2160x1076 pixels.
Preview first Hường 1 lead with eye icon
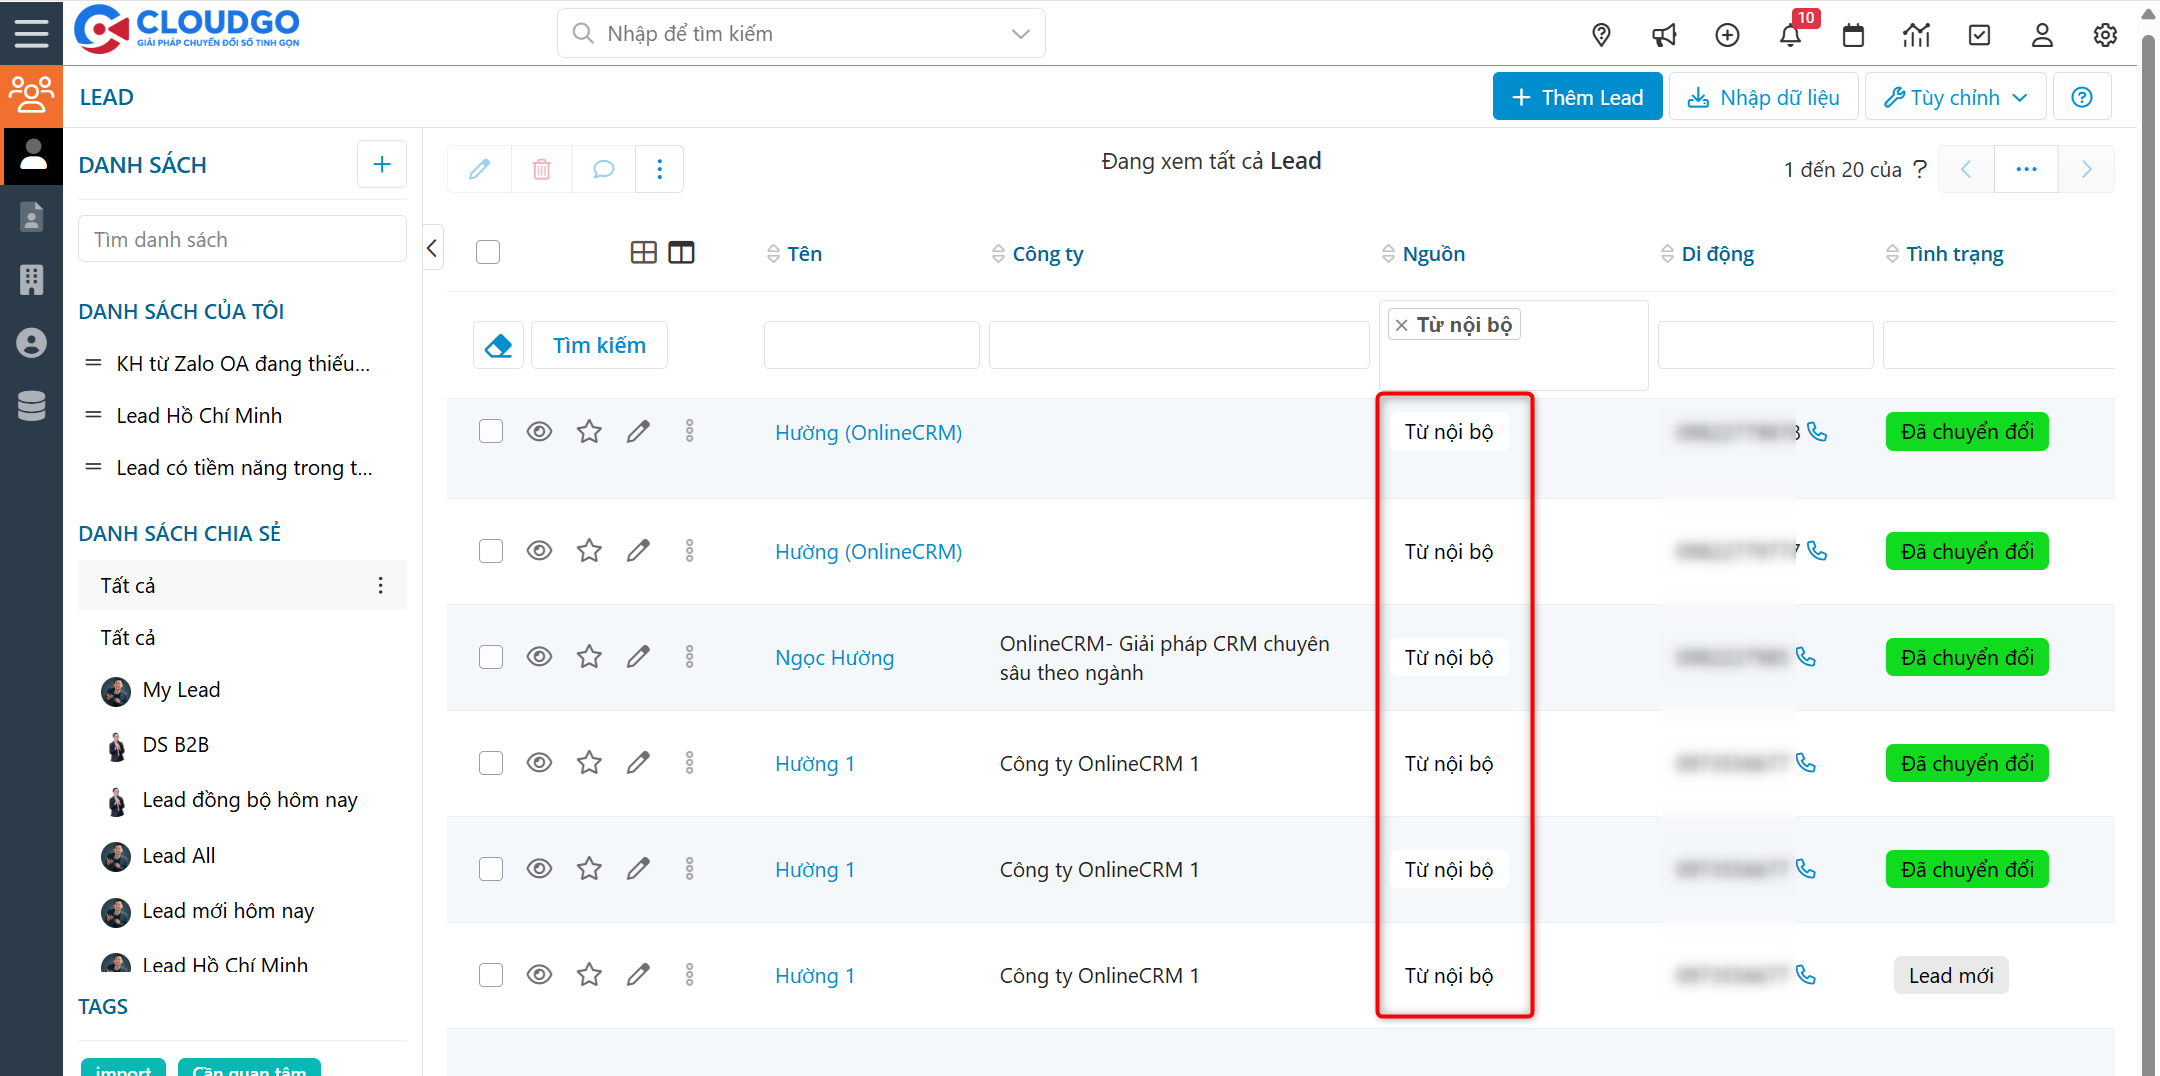point(539,763)
